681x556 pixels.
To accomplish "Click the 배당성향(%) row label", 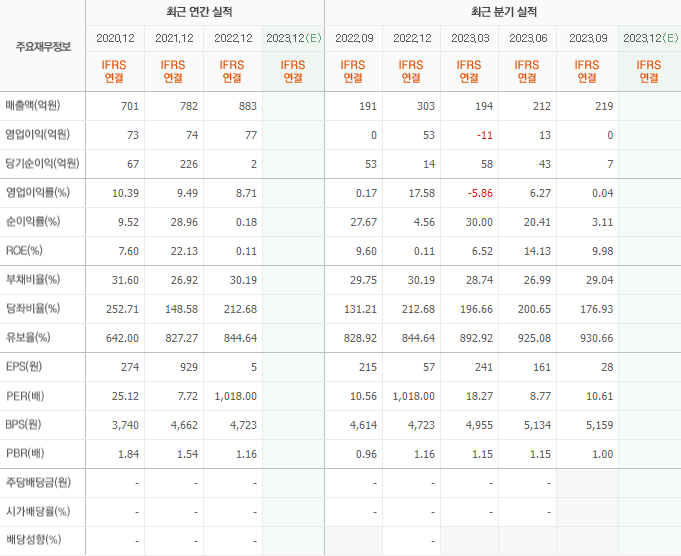I will [x=33, y=540].
